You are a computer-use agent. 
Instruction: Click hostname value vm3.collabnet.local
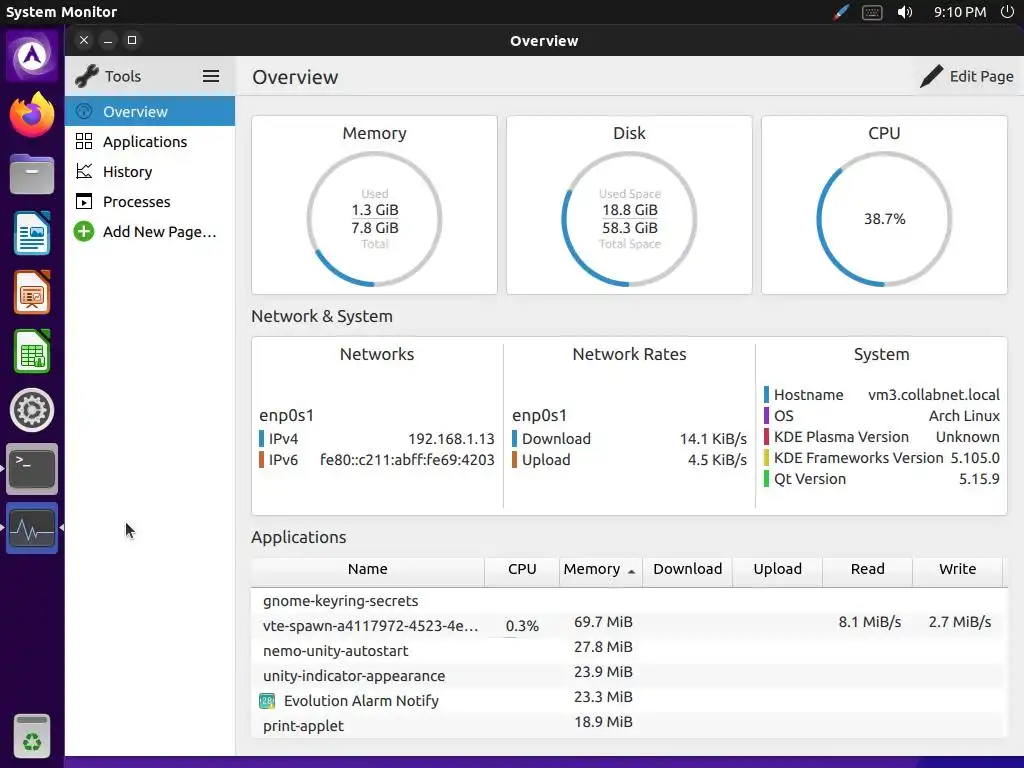point(934,395)
